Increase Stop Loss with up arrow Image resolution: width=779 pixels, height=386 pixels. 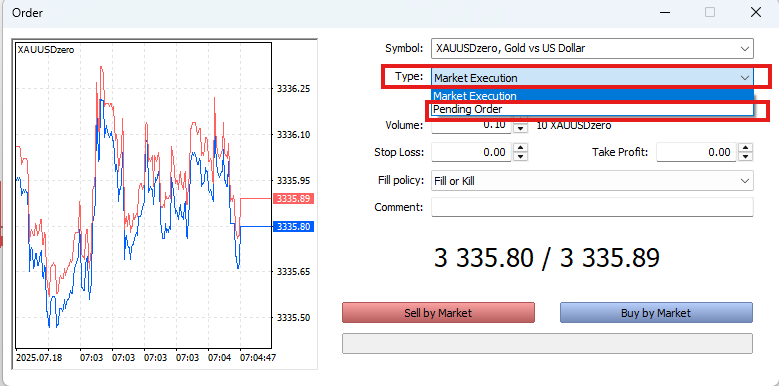[520, 148]
